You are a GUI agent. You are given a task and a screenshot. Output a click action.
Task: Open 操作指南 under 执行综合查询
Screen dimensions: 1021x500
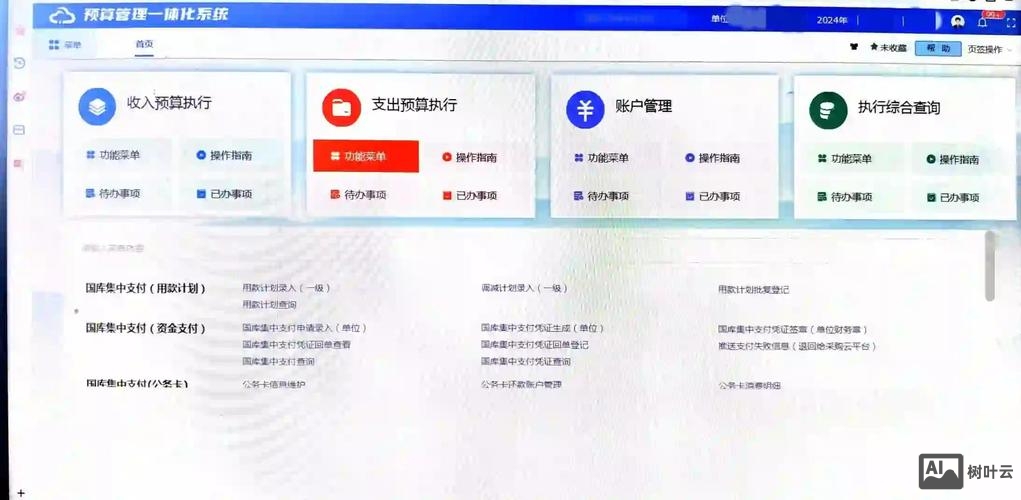(x=953, y=159)
